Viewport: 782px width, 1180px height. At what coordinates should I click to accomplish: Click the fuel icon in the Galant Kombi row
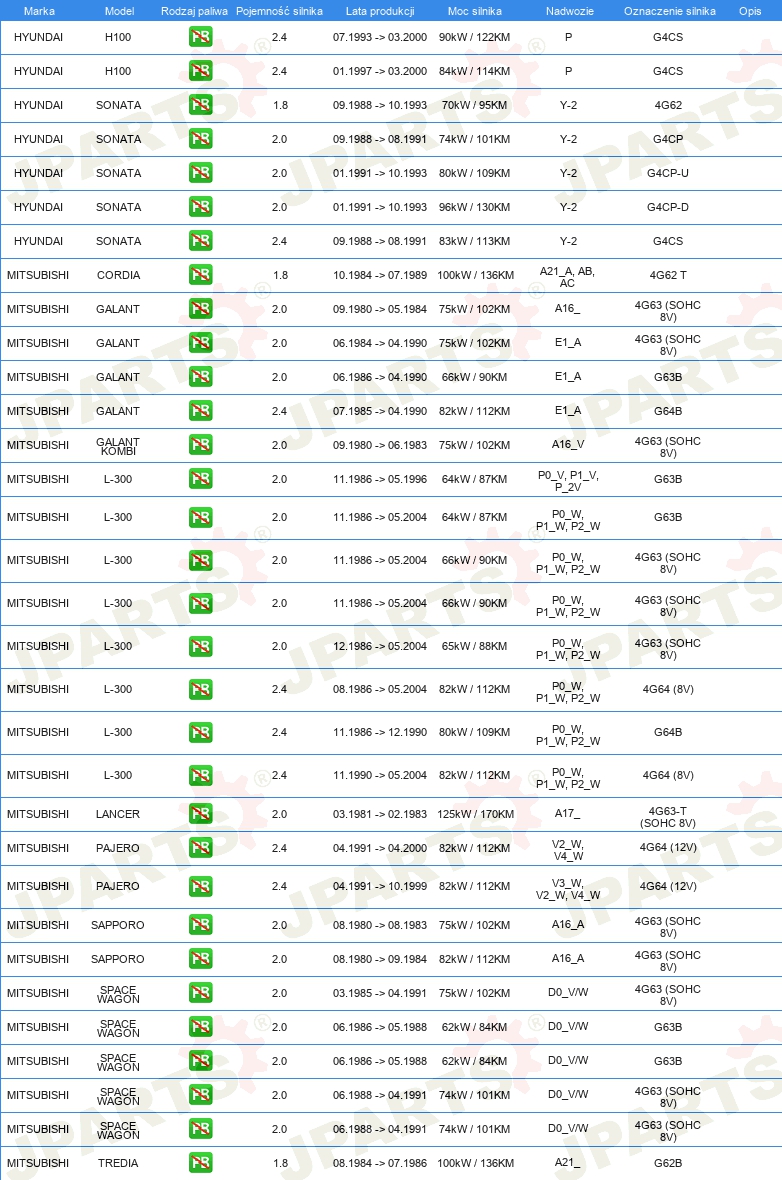(200, 445)
